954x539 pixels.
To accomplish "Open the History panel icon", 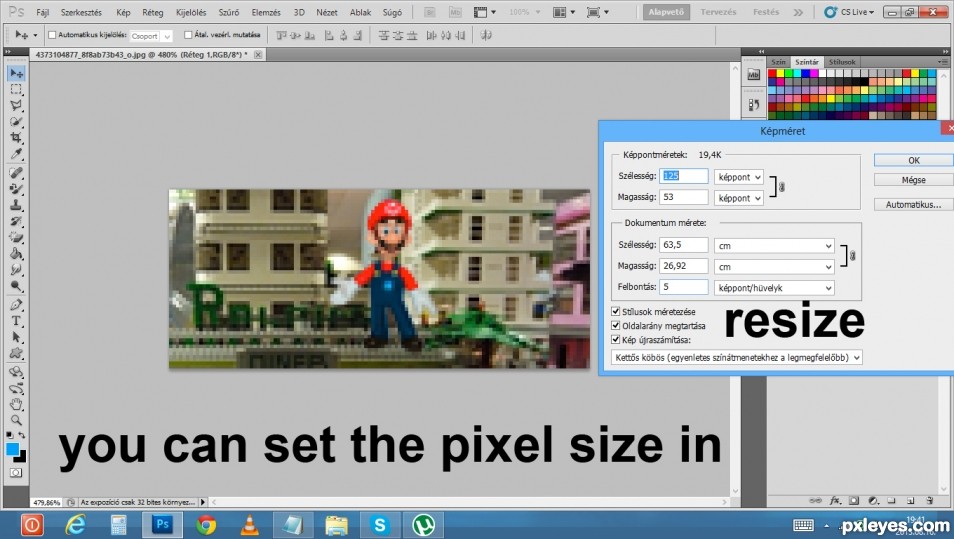I will click(753, 105).
